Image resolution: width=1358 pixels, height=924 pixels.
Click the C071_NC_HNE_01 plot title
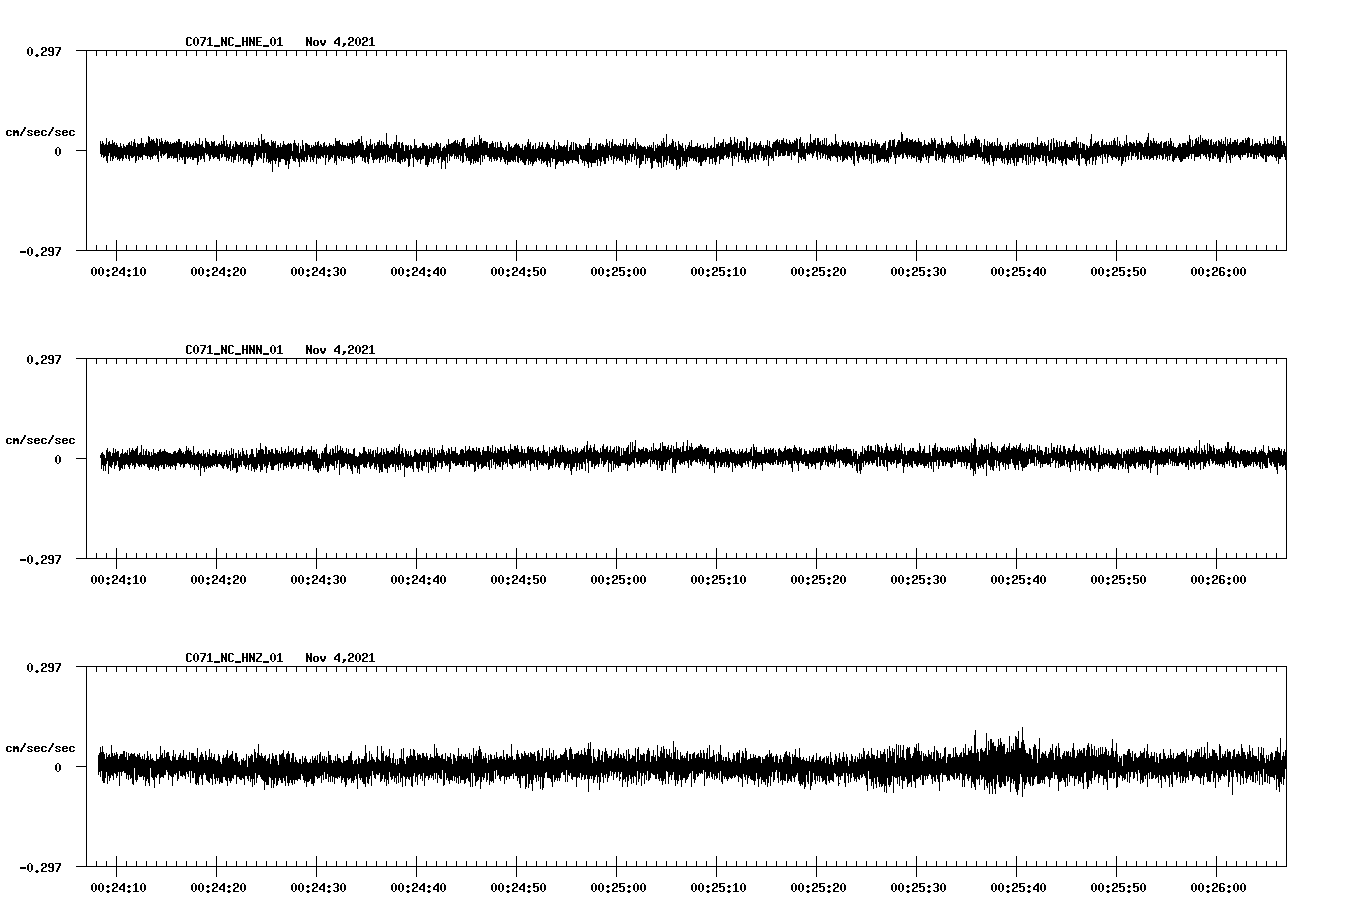234,42
